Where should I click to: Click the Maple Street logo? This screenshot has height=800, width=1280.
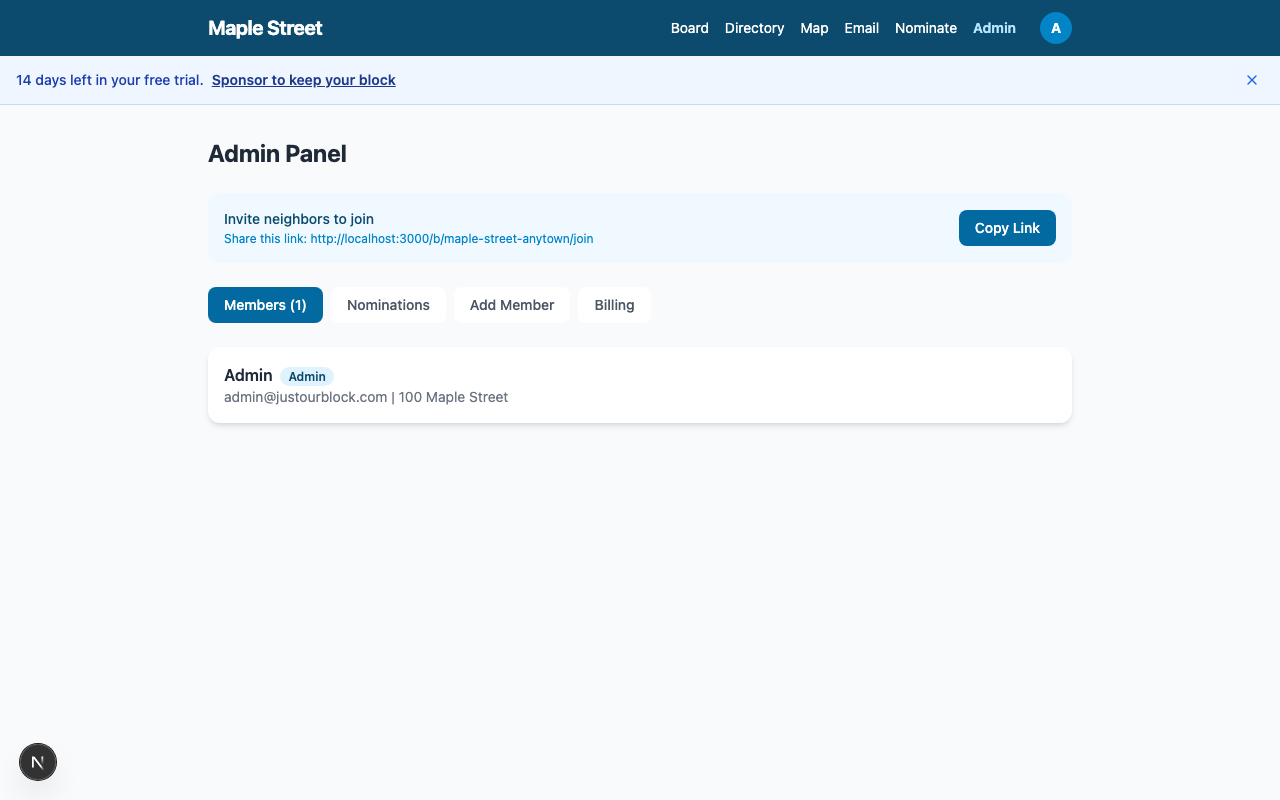265,28
